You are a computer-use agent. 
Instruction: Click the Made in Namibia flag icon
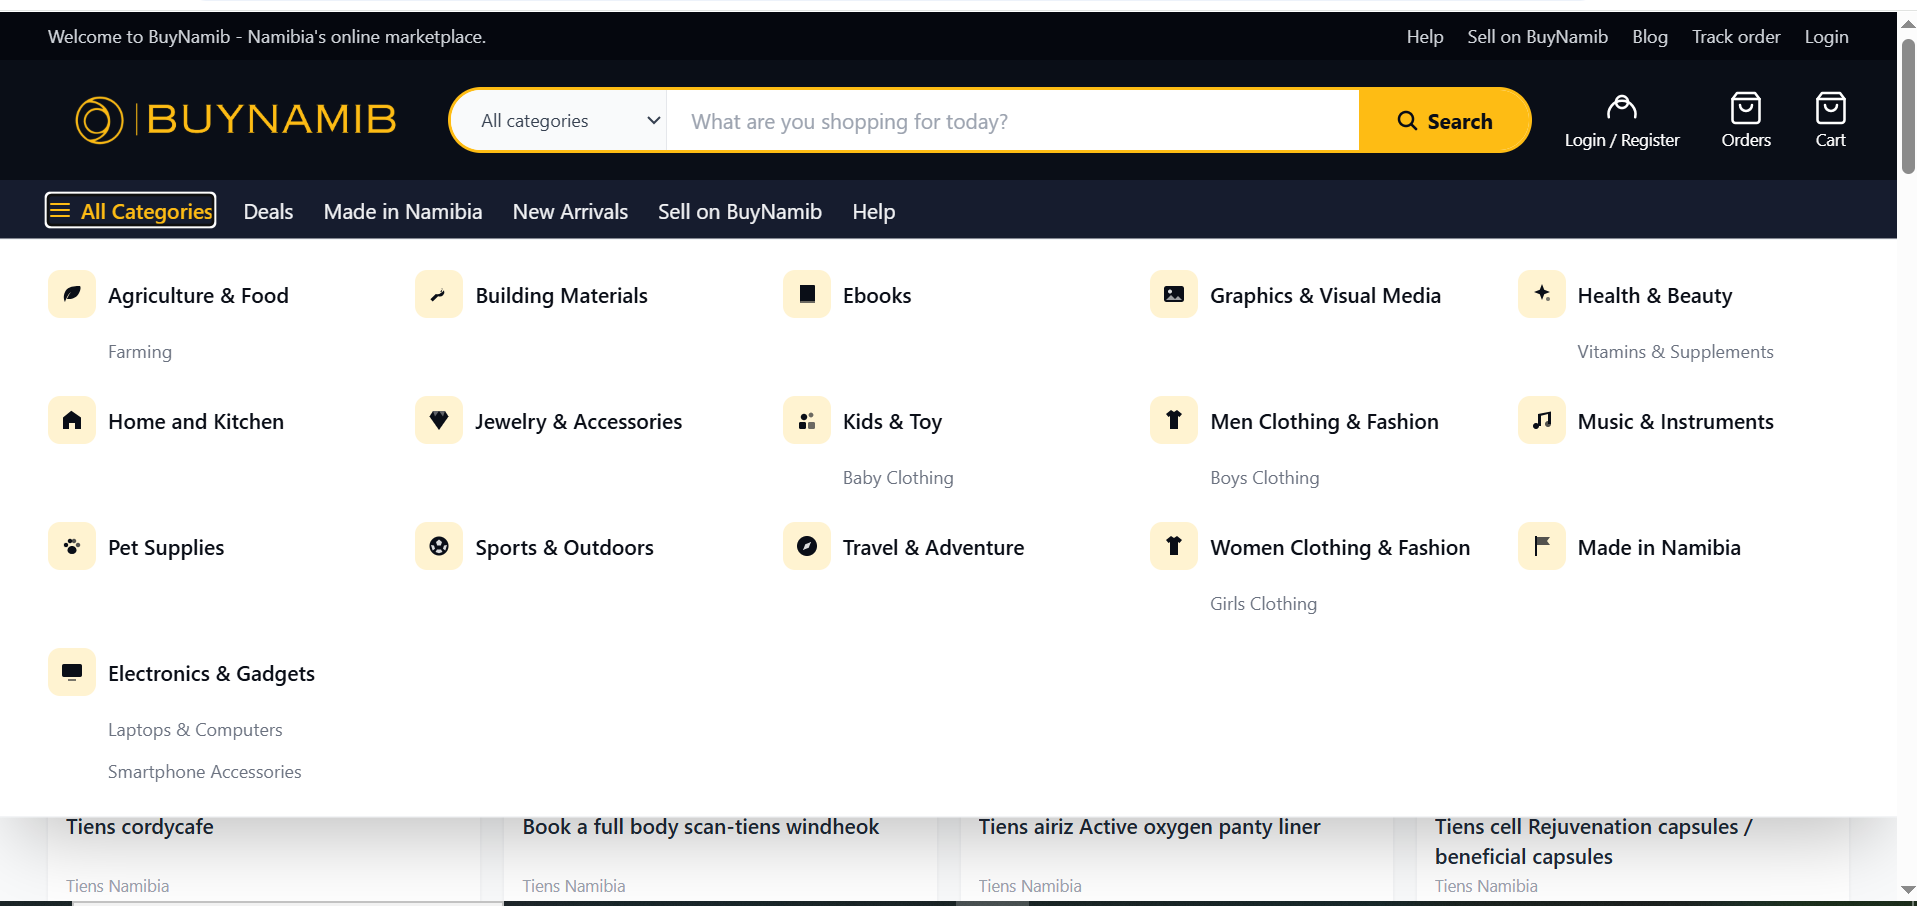point(1542,546)
